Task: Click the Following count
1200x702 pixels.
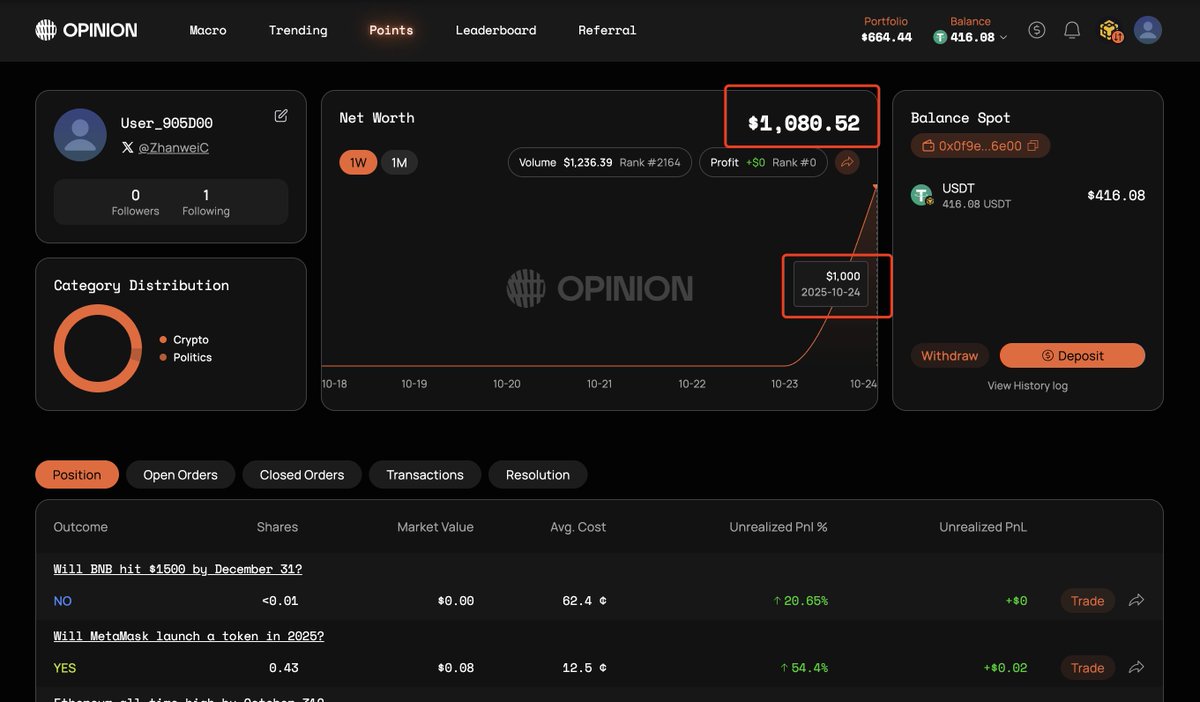Action: pos(206,202)
